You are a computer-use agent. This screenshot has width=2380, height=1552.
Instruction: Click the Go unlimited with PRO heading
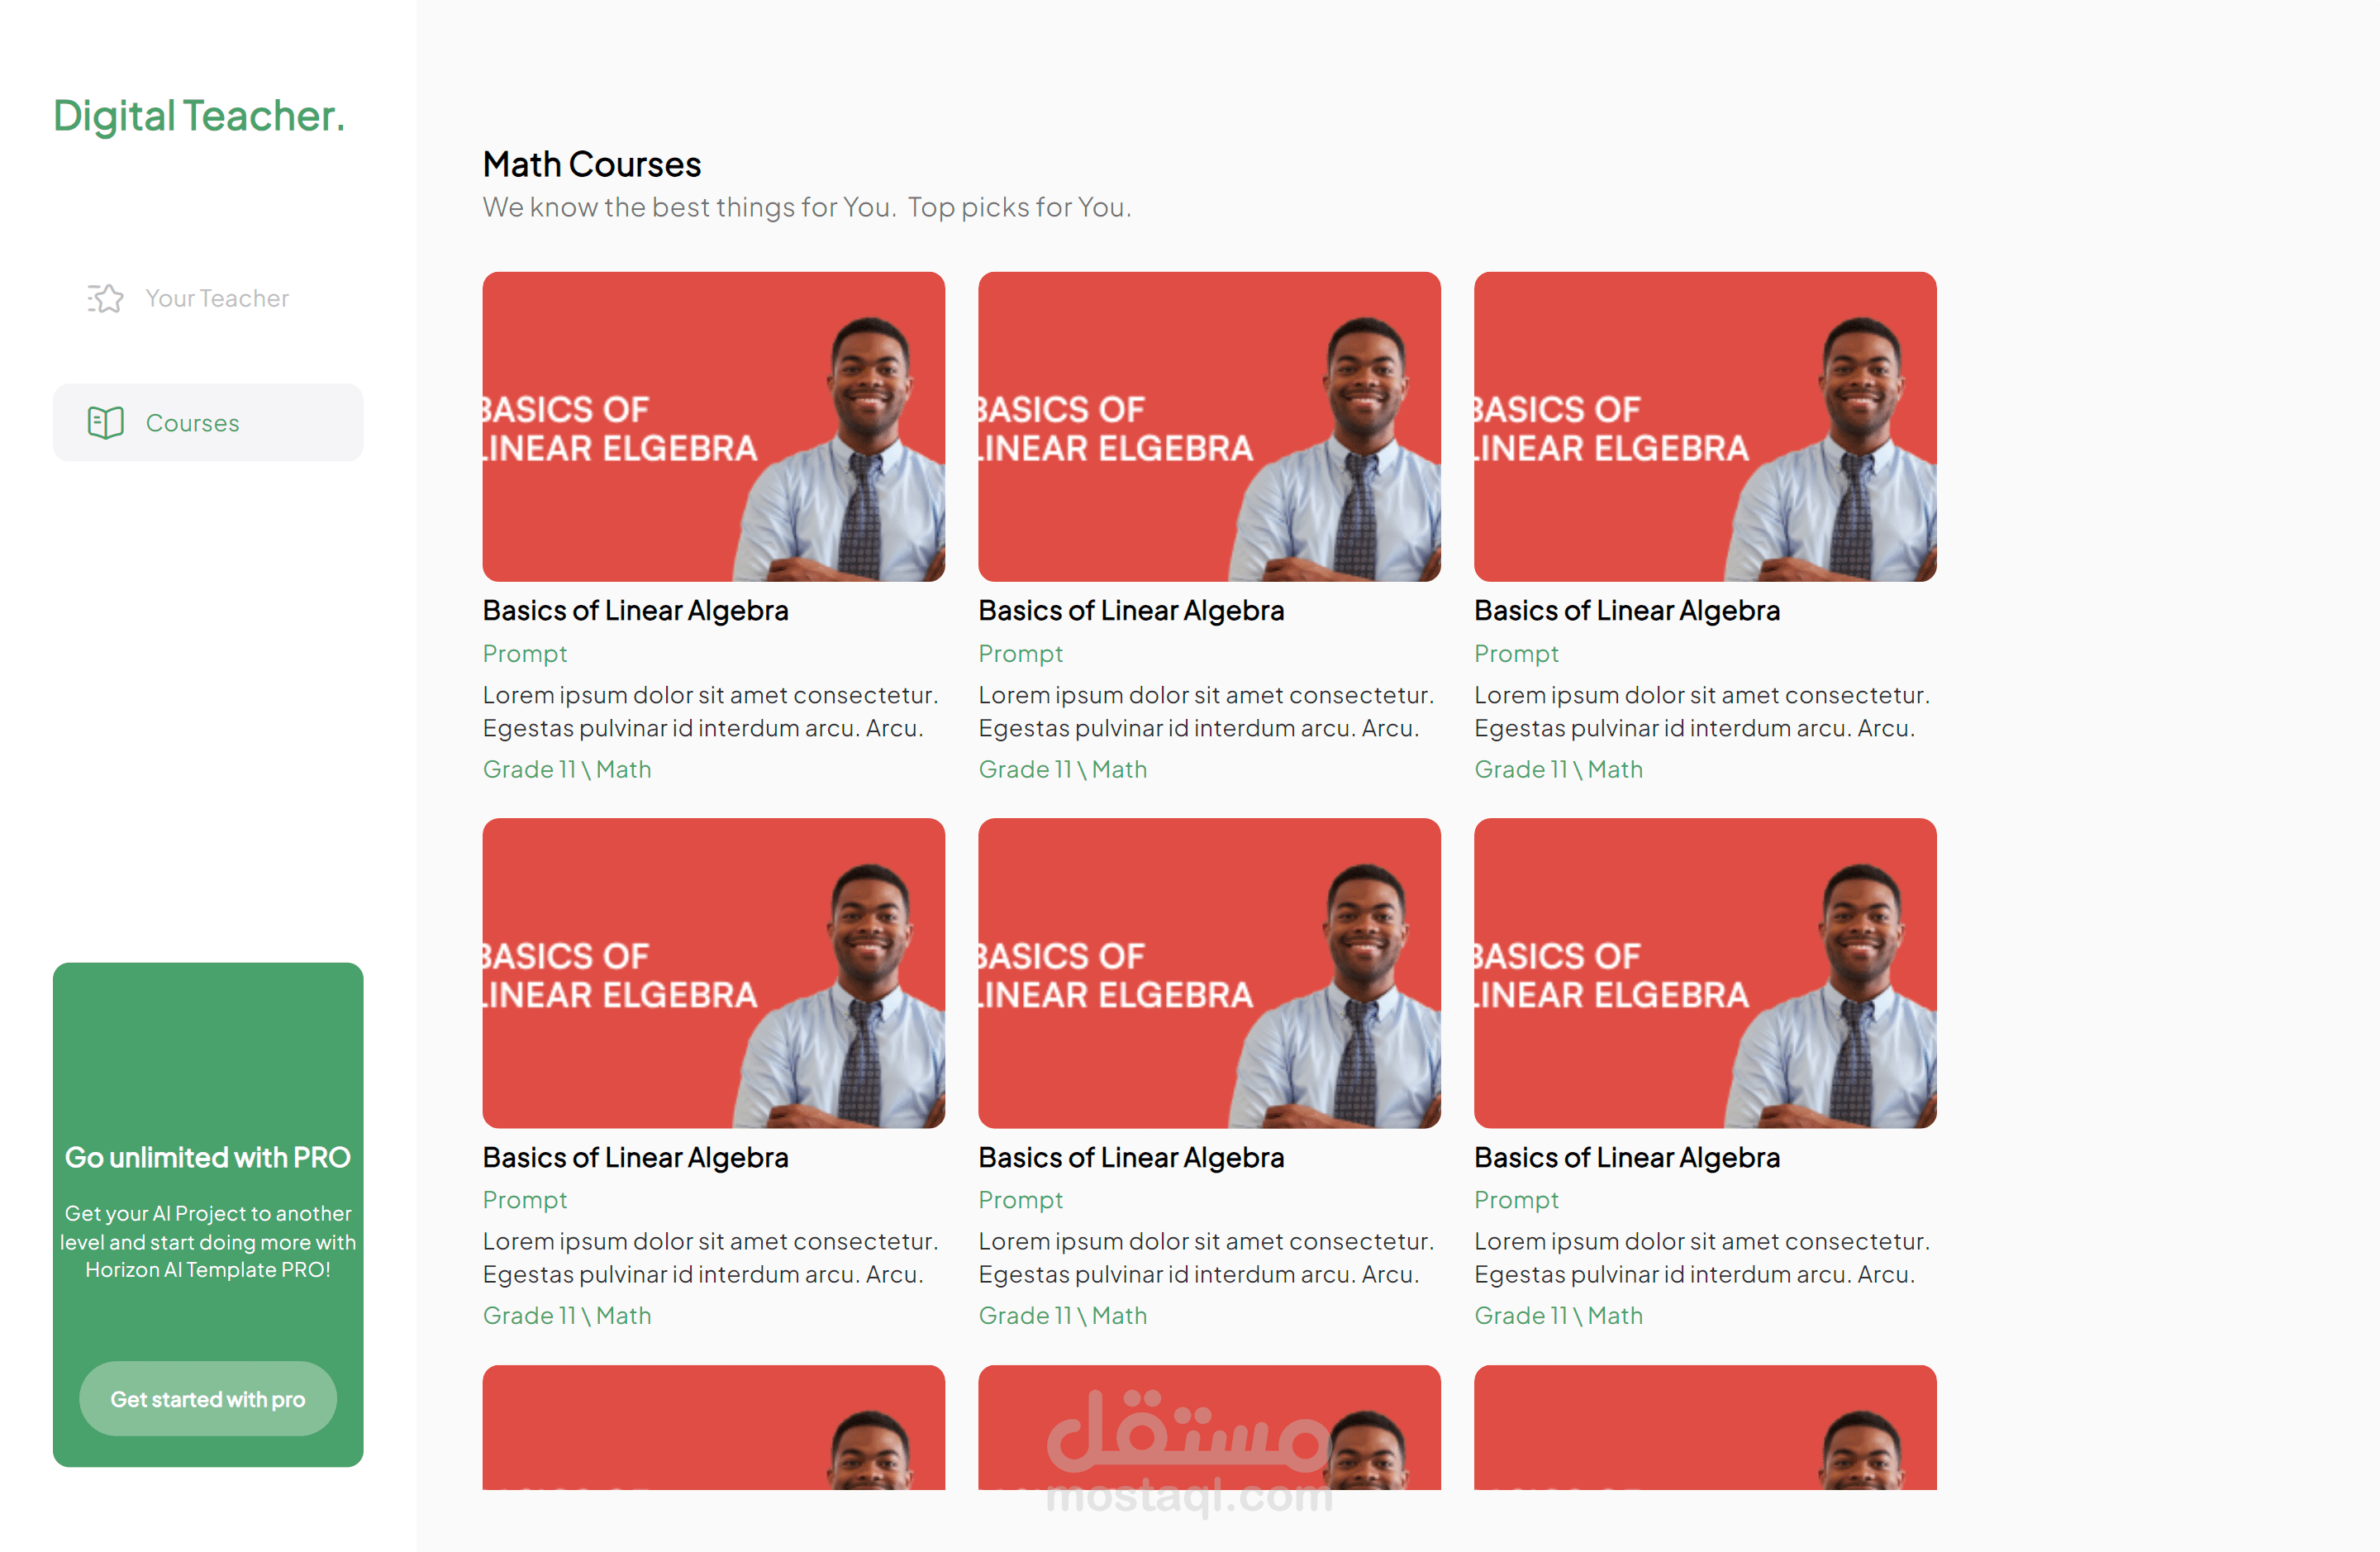pos(208,1158)
